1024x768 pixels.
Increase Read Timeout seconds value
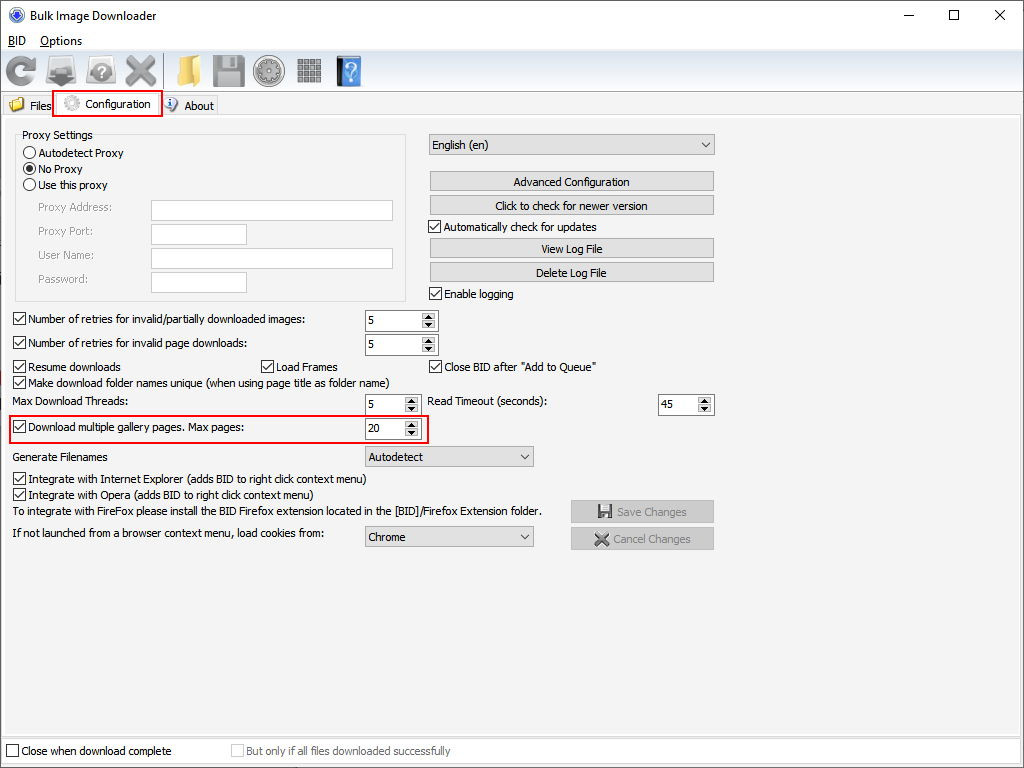pos(704,401)
